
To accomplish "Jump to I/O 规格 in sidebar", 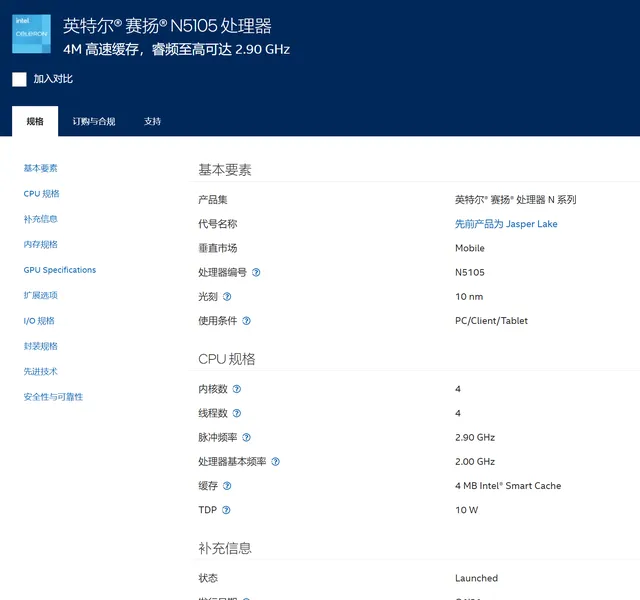I will click(39, 321).
